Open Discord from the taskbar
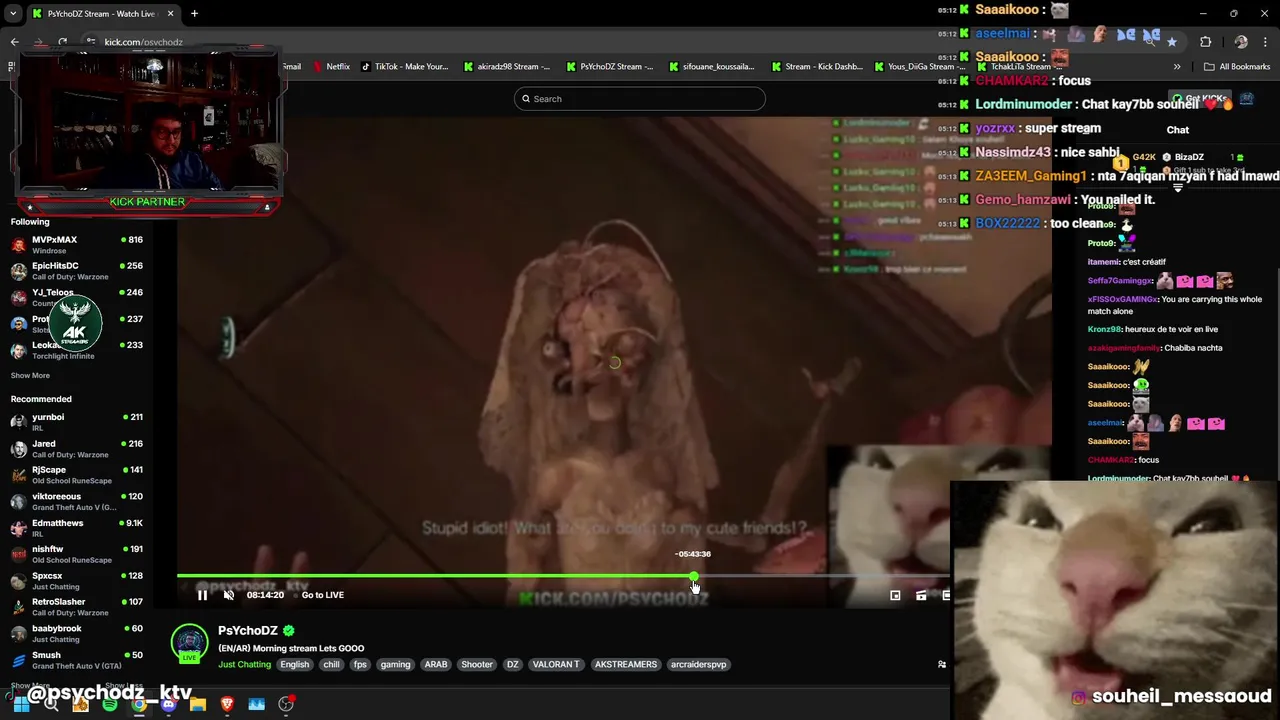The image size is (1280, 720). [168, 704]
